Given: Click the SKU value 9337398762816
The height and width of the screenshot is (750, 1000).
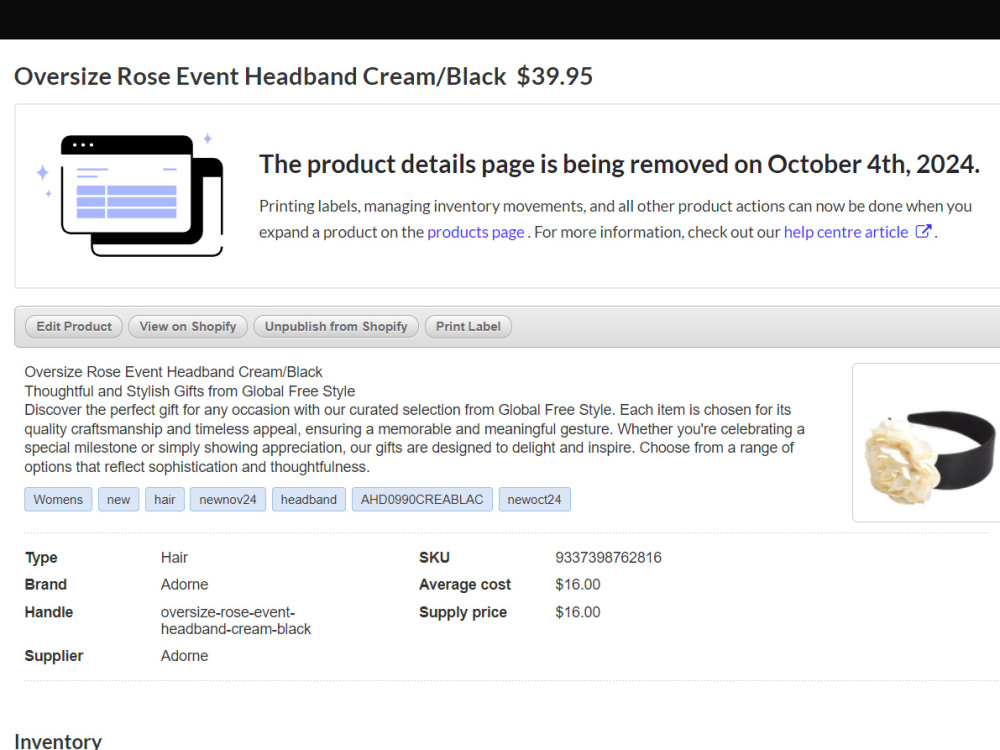Looking at the screenshot, I should (608, 557).
